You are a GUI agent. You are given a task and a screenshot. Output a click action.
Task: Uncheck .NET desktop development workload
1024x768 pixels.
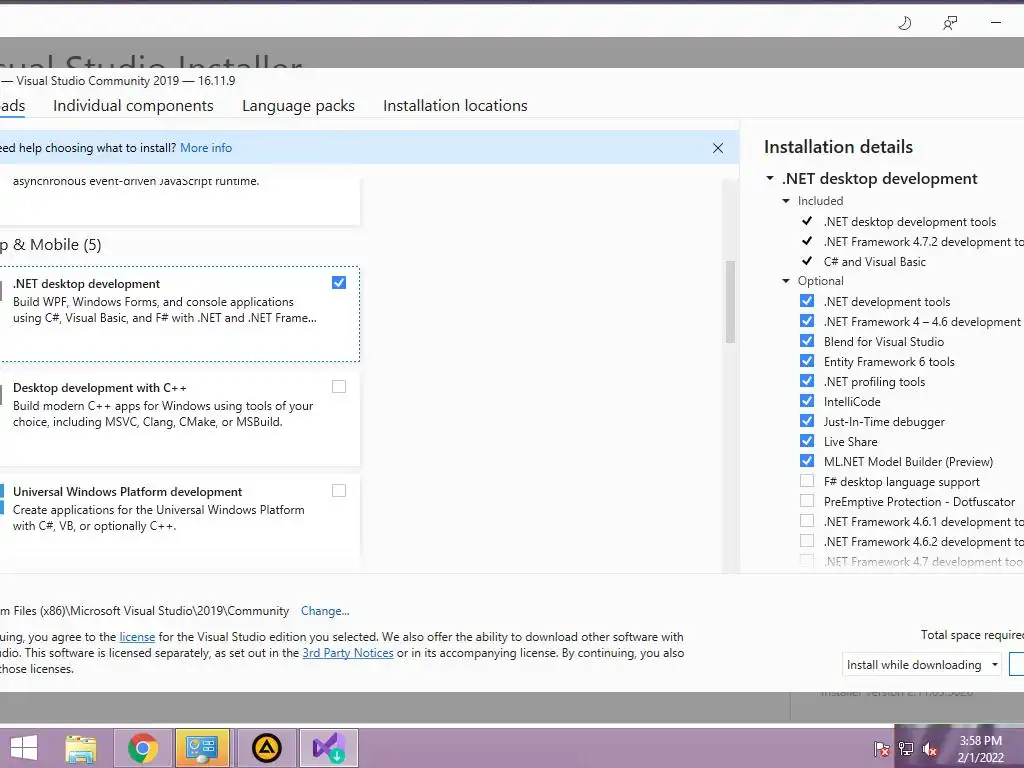click(339, 283)
